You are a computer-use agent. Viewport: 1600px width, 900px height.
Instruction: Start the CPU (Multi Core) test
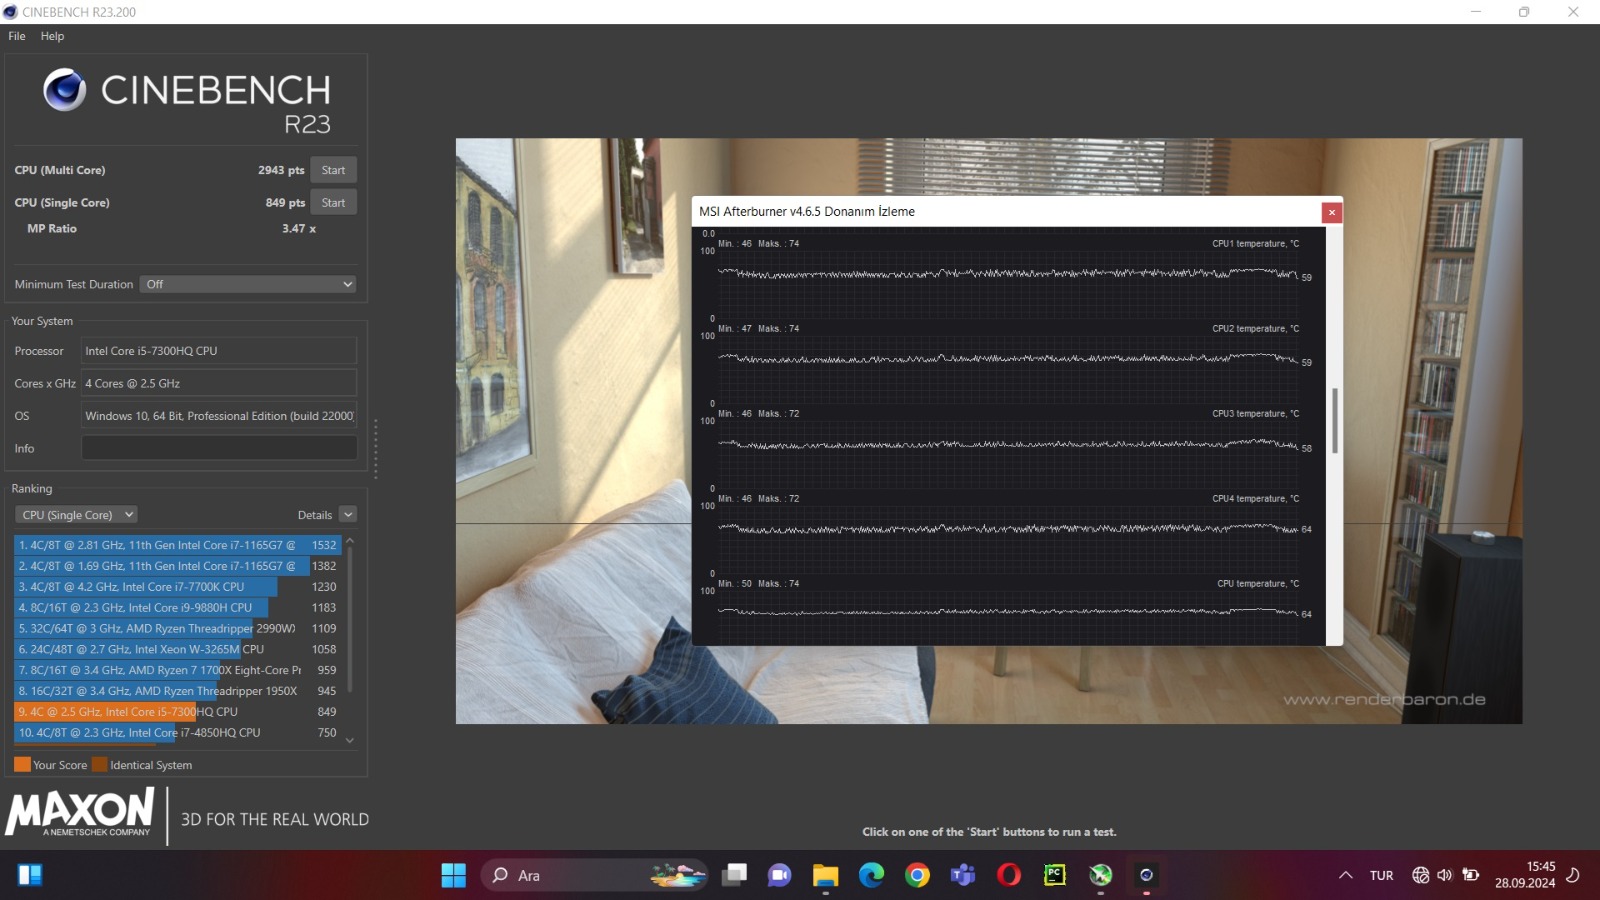(x=333, y=170)
